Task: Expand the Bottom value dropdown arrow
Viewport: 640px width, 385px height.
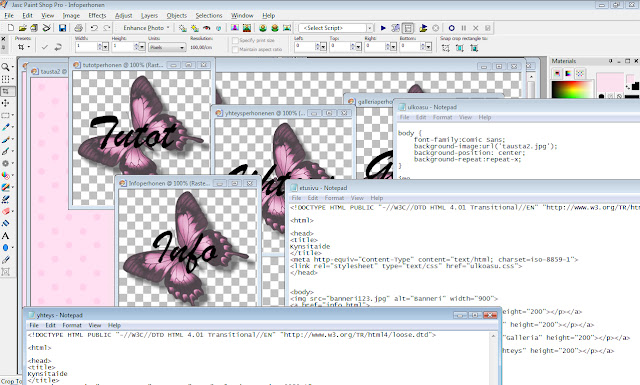Action: (429, 47)
